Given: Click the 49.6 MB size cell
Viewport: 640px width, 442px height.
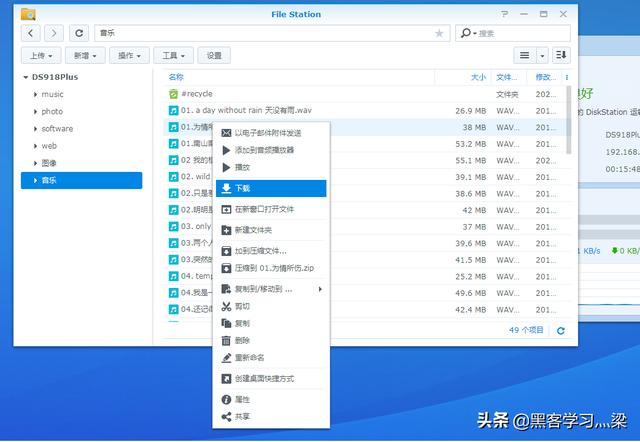Looking at the screenshot, I should tap(471, 293).
